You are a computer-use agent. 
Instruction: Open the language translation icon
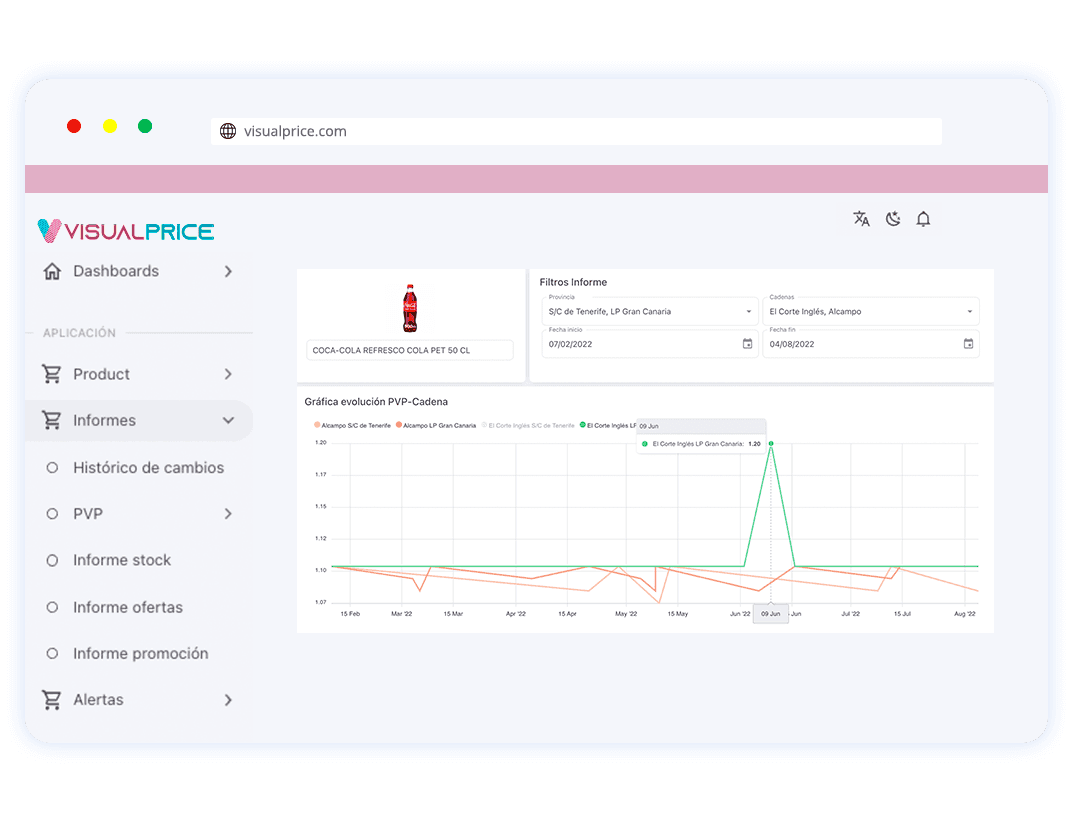tap(861, 219)
